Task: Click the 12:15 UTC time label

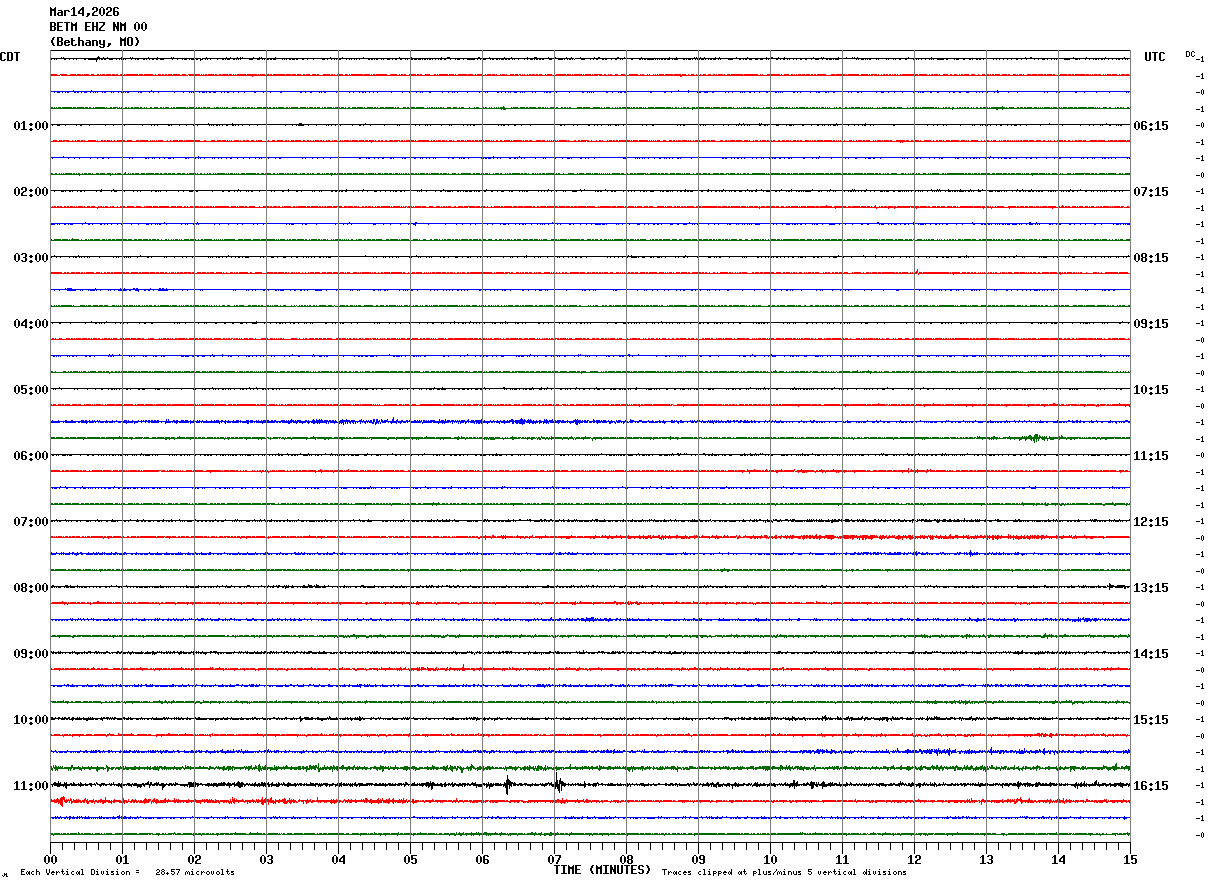Action: tap(1150, 522)
